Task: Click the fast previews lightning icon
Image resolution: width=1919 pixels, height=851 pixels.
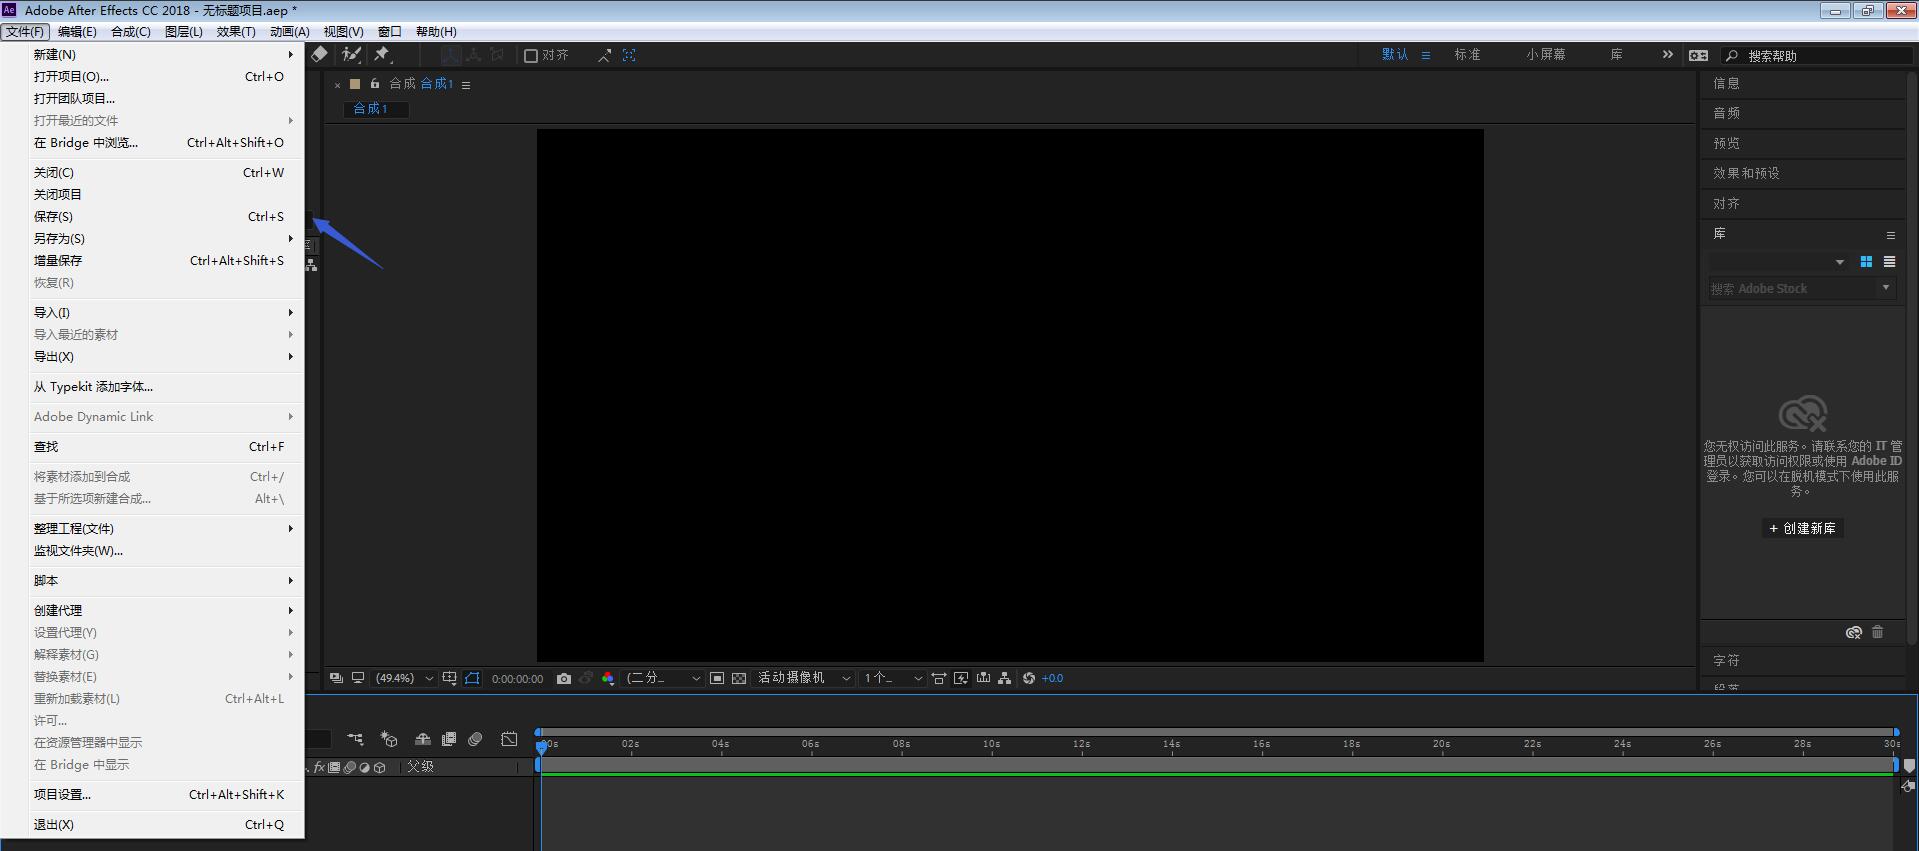Action: click(961, 678)
